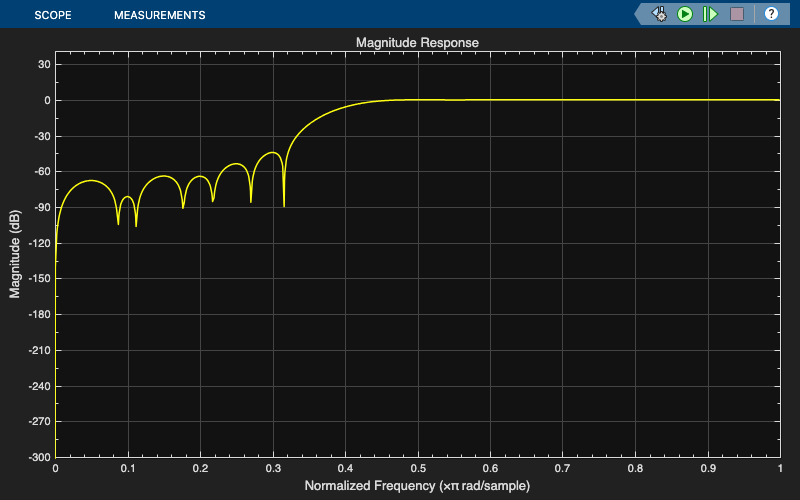Click the 0.9 tick label on x-axis
The image size is (800, 500).
[708, 468]
